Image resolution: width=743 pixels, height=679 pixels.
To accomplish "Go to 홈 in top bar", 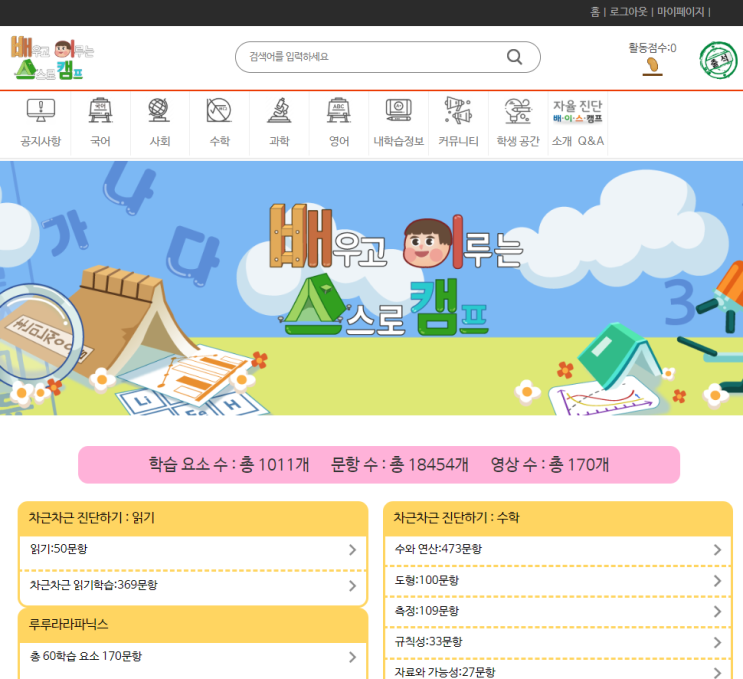I will click(595, 12).
